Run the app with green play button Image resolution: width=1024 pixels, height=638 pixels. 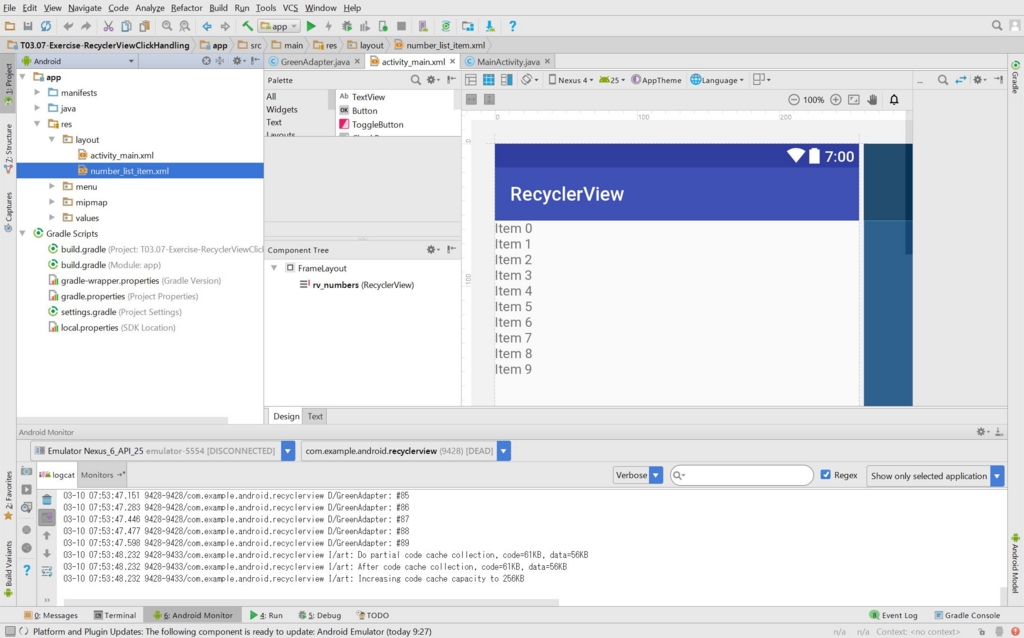pos(311,26)
